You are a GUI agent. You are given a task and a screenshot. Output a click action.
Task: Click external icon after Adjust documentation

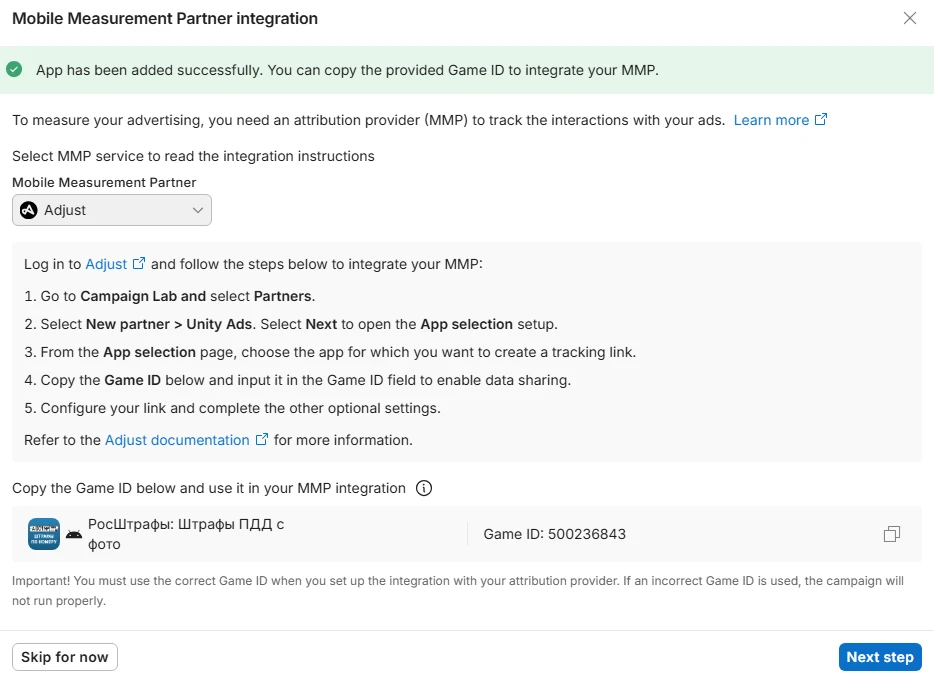[261, 439]
